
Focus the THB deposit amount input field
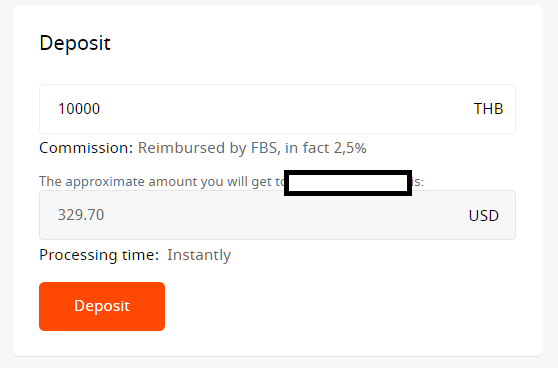tap(277, 109)
